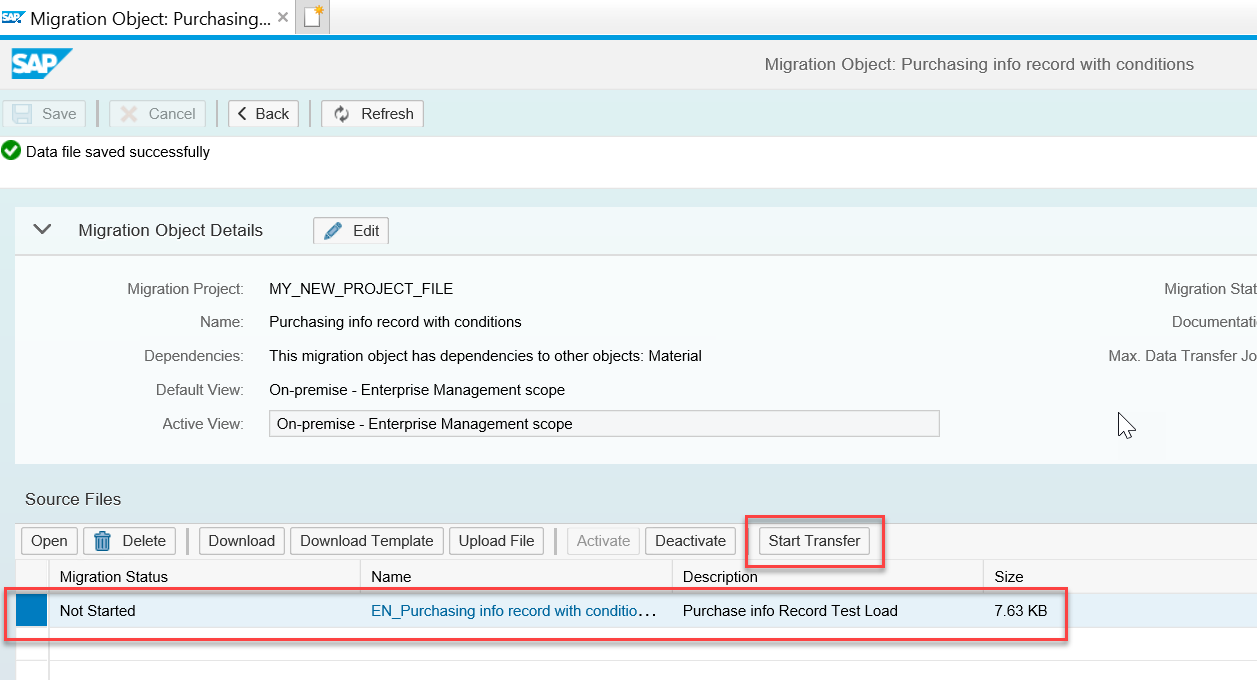Click the 7.63 KB size cell
The height and width of the screenshot is (680, 1257).
[x=1021, y=611]
